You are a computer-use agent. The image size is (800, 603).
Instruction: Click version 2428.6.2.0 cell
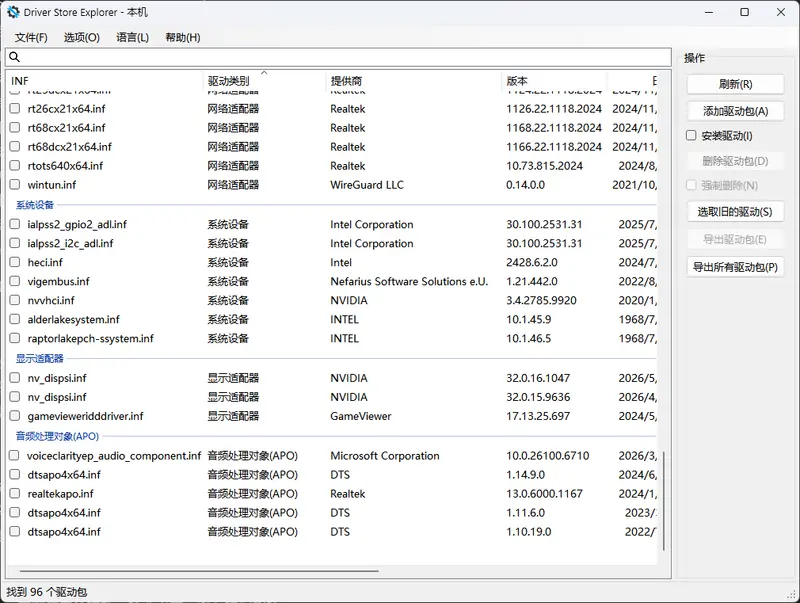(x=532, y=262)
